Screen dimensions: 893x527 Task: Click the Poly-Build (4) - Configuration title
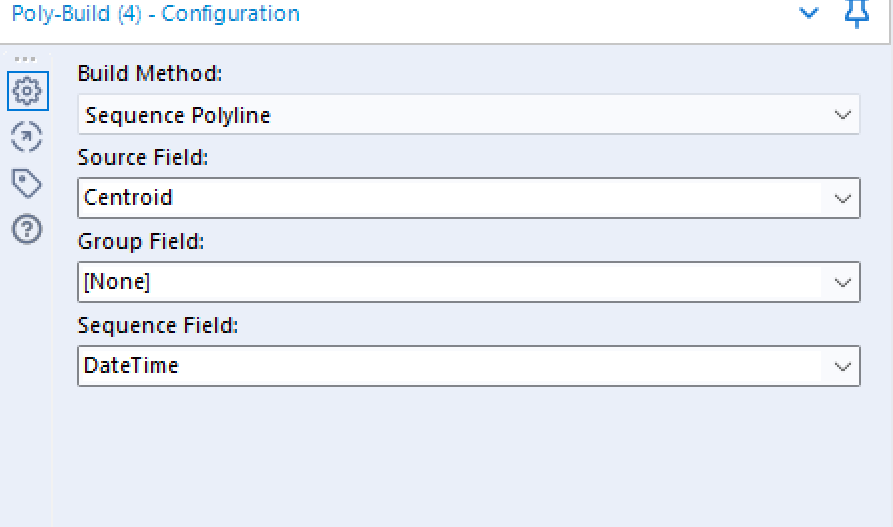[155, 14]
